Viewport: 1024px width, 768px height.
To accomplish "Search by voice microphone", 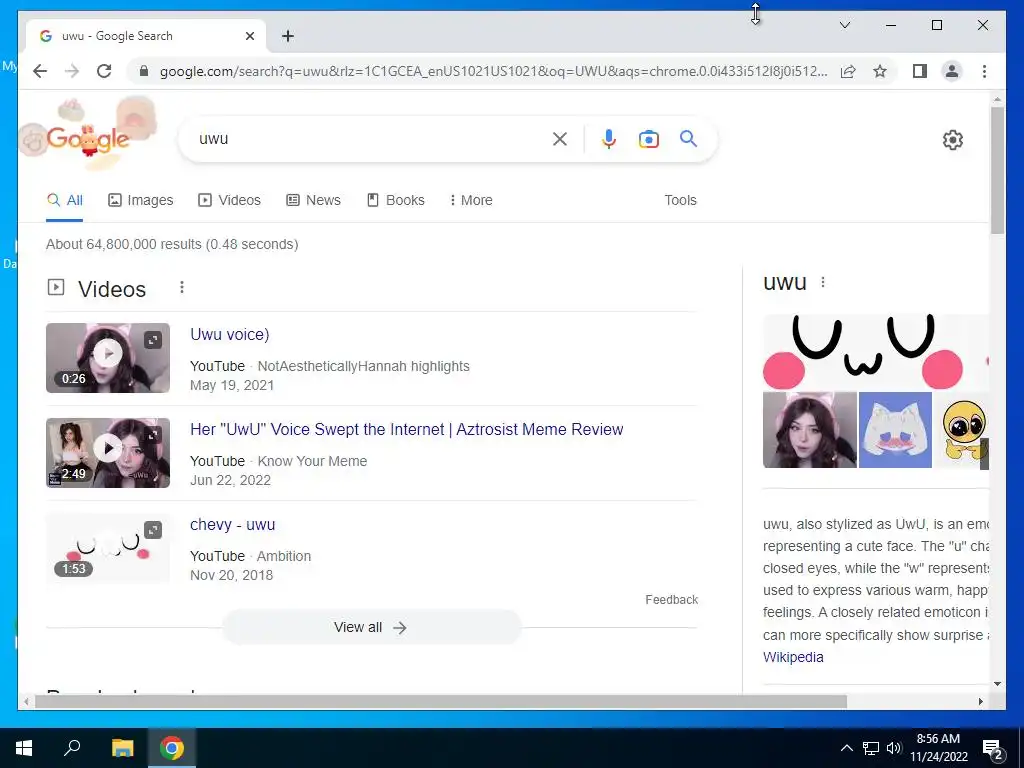I will pyautogui.click(x=609, y=138).
